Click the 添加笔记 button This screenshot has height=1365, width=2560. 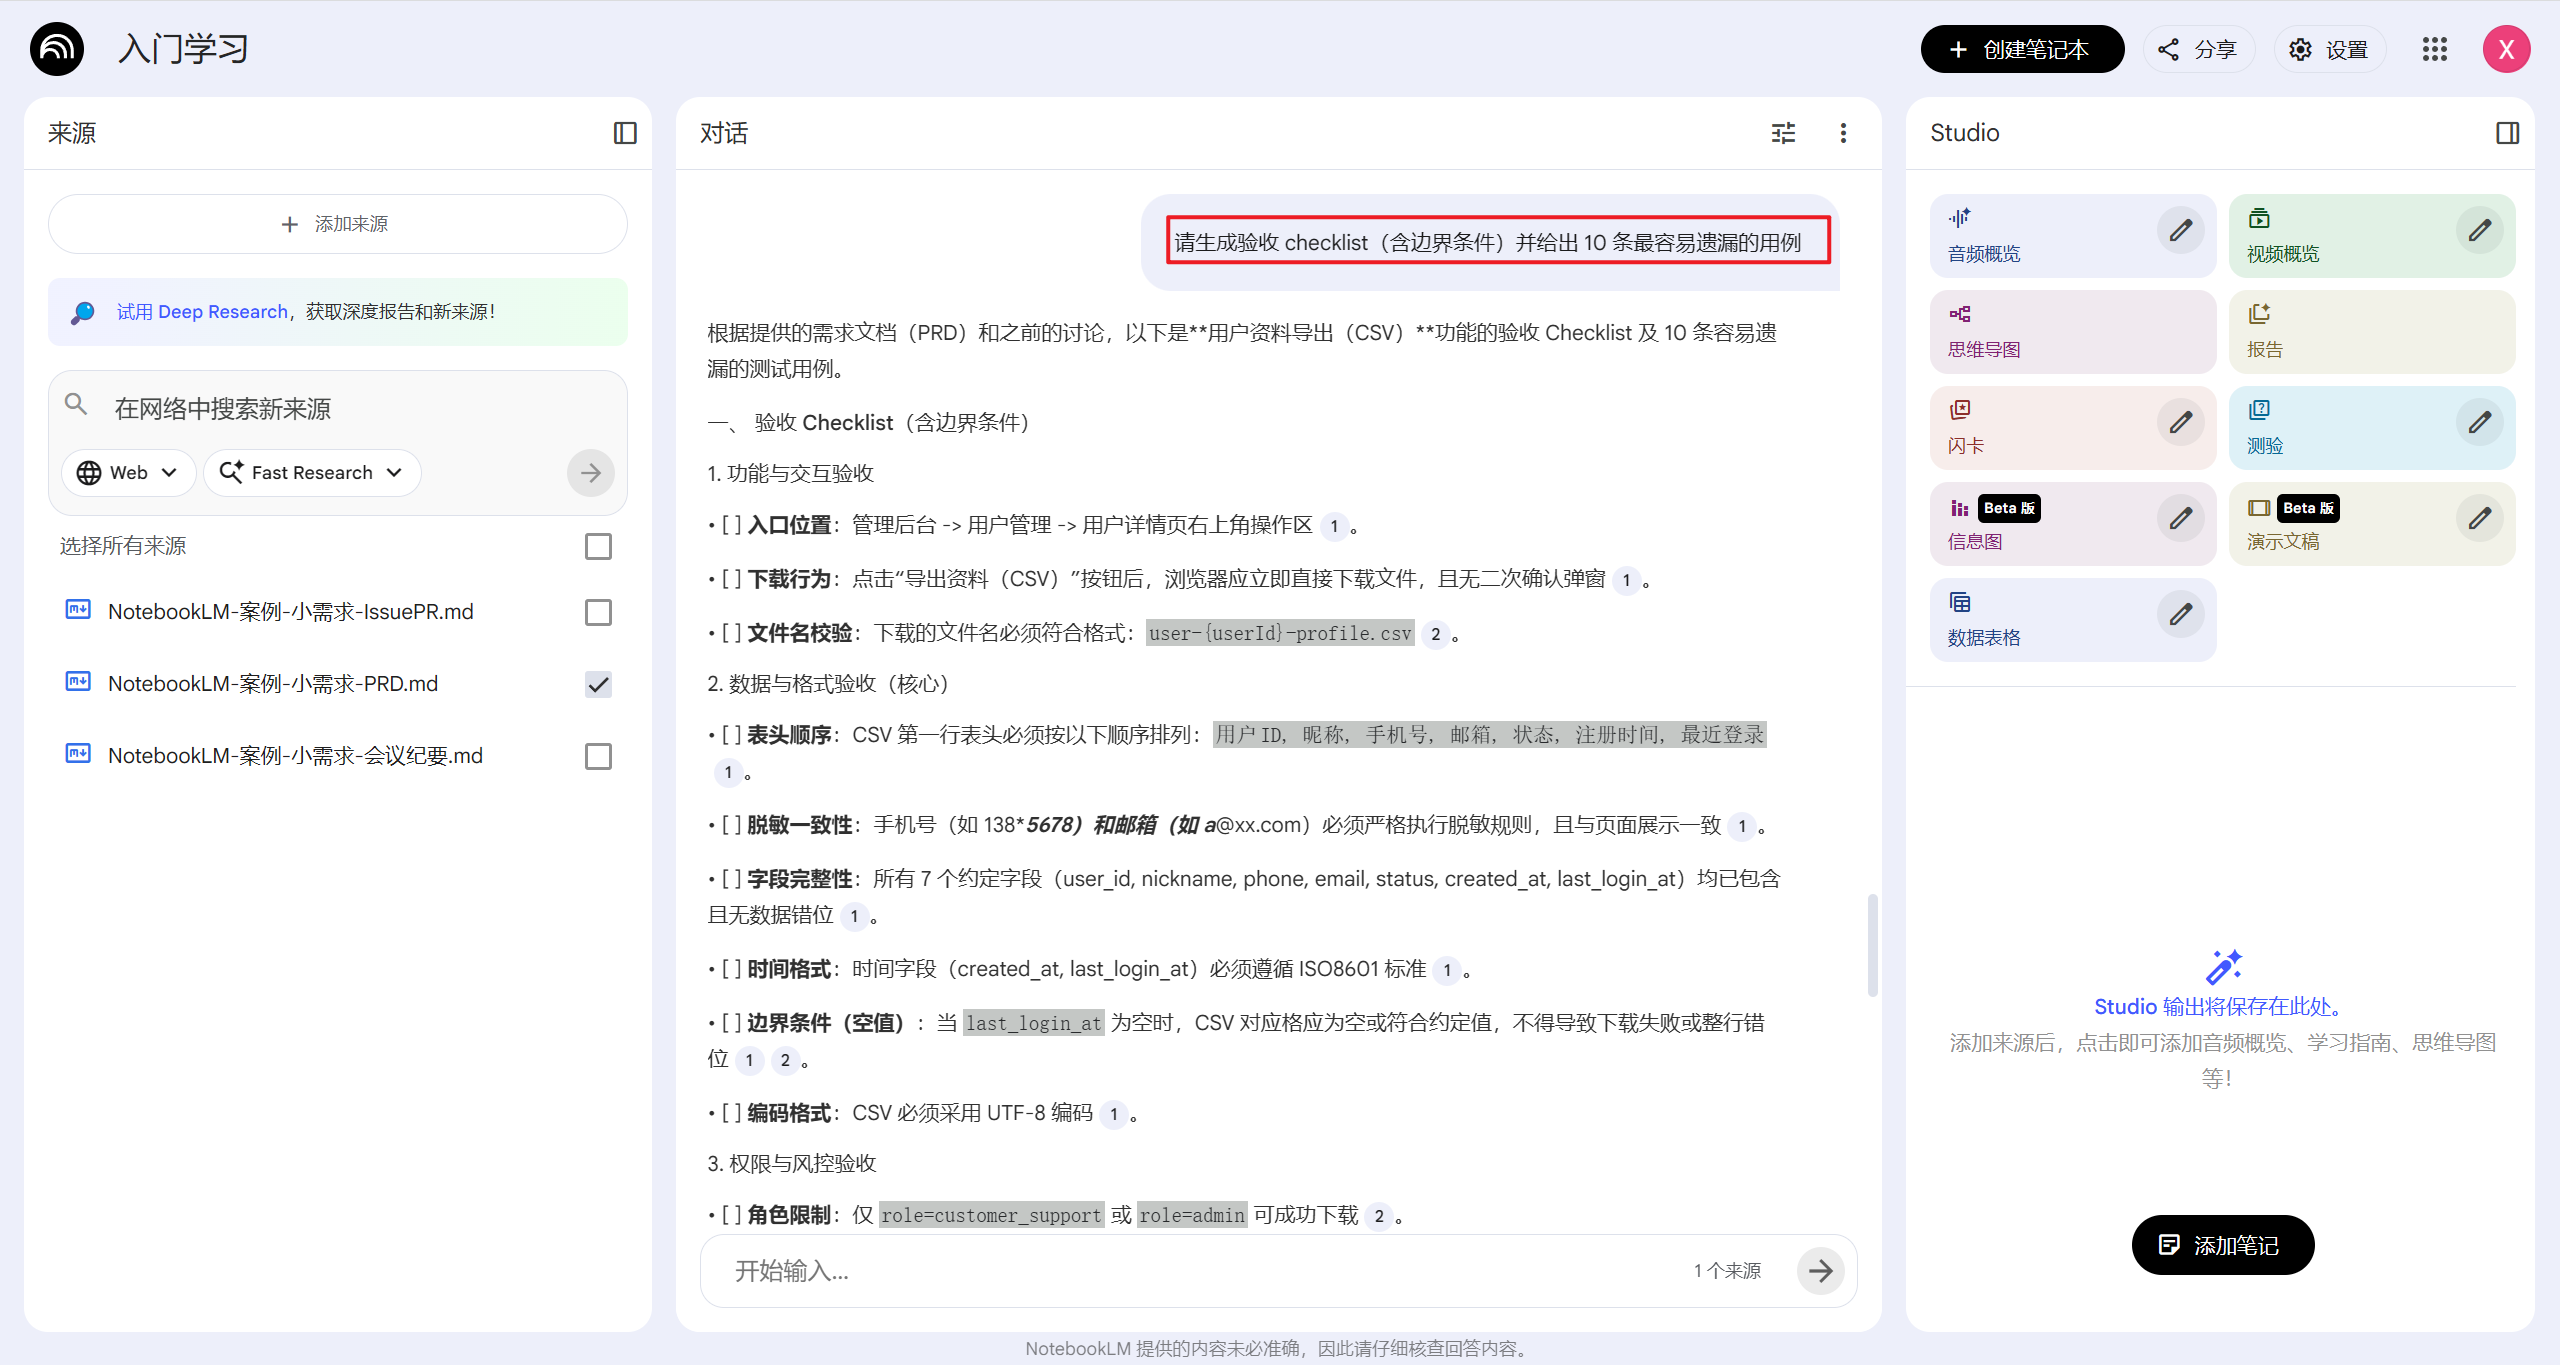(2222, 1245)
